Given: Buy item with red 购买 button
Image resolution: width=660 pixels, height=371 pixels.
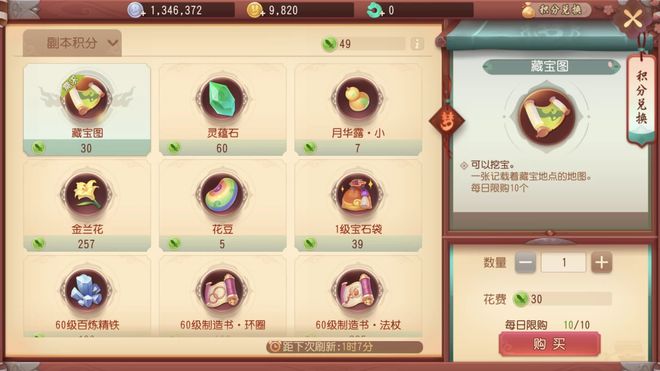Looking at the screenshot, I should [x=549, y=344].
